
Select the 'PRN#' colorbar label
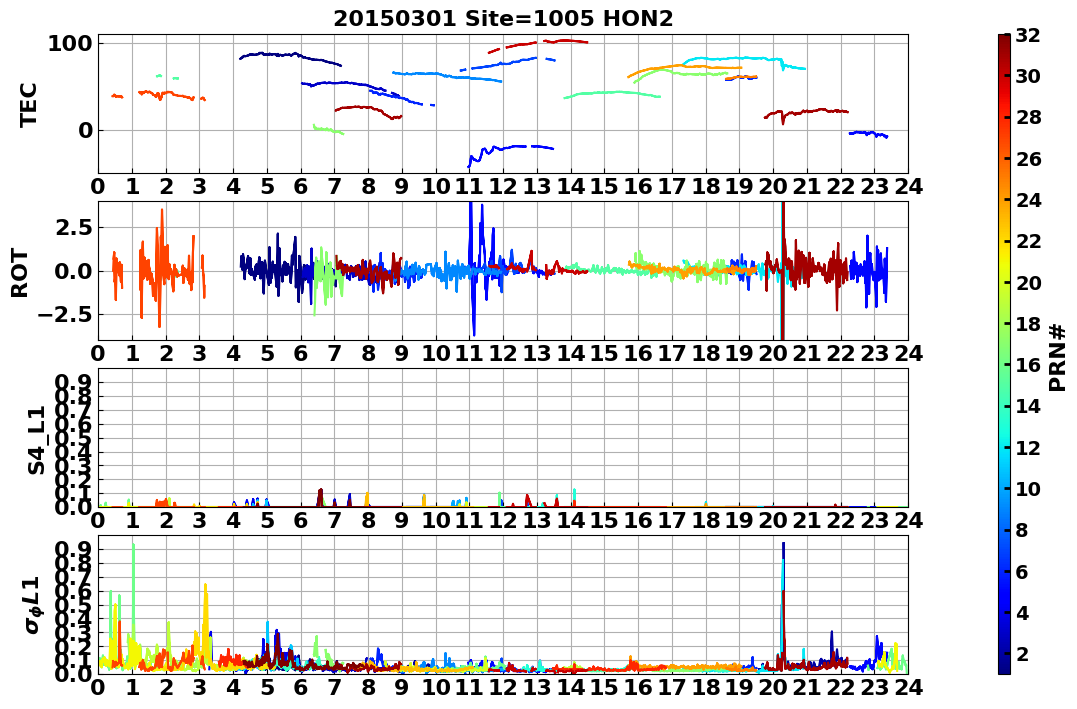[x=1058, y=357]
